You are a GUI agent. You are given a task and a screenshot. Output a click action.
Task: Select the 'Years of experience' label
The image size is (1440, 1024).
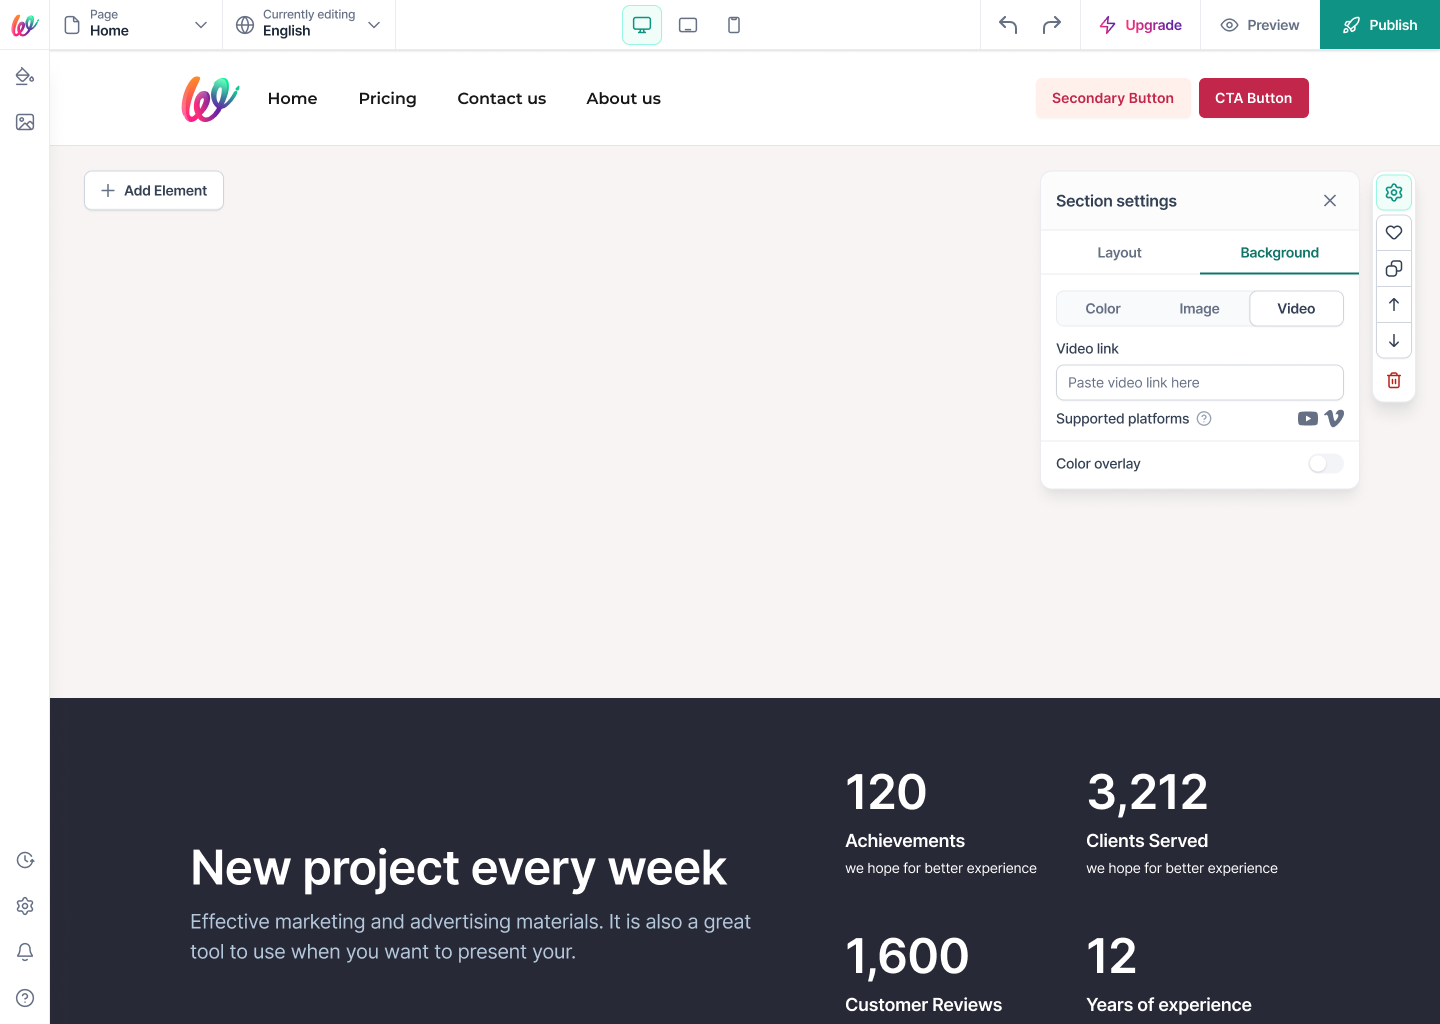coord(1169,1005)
